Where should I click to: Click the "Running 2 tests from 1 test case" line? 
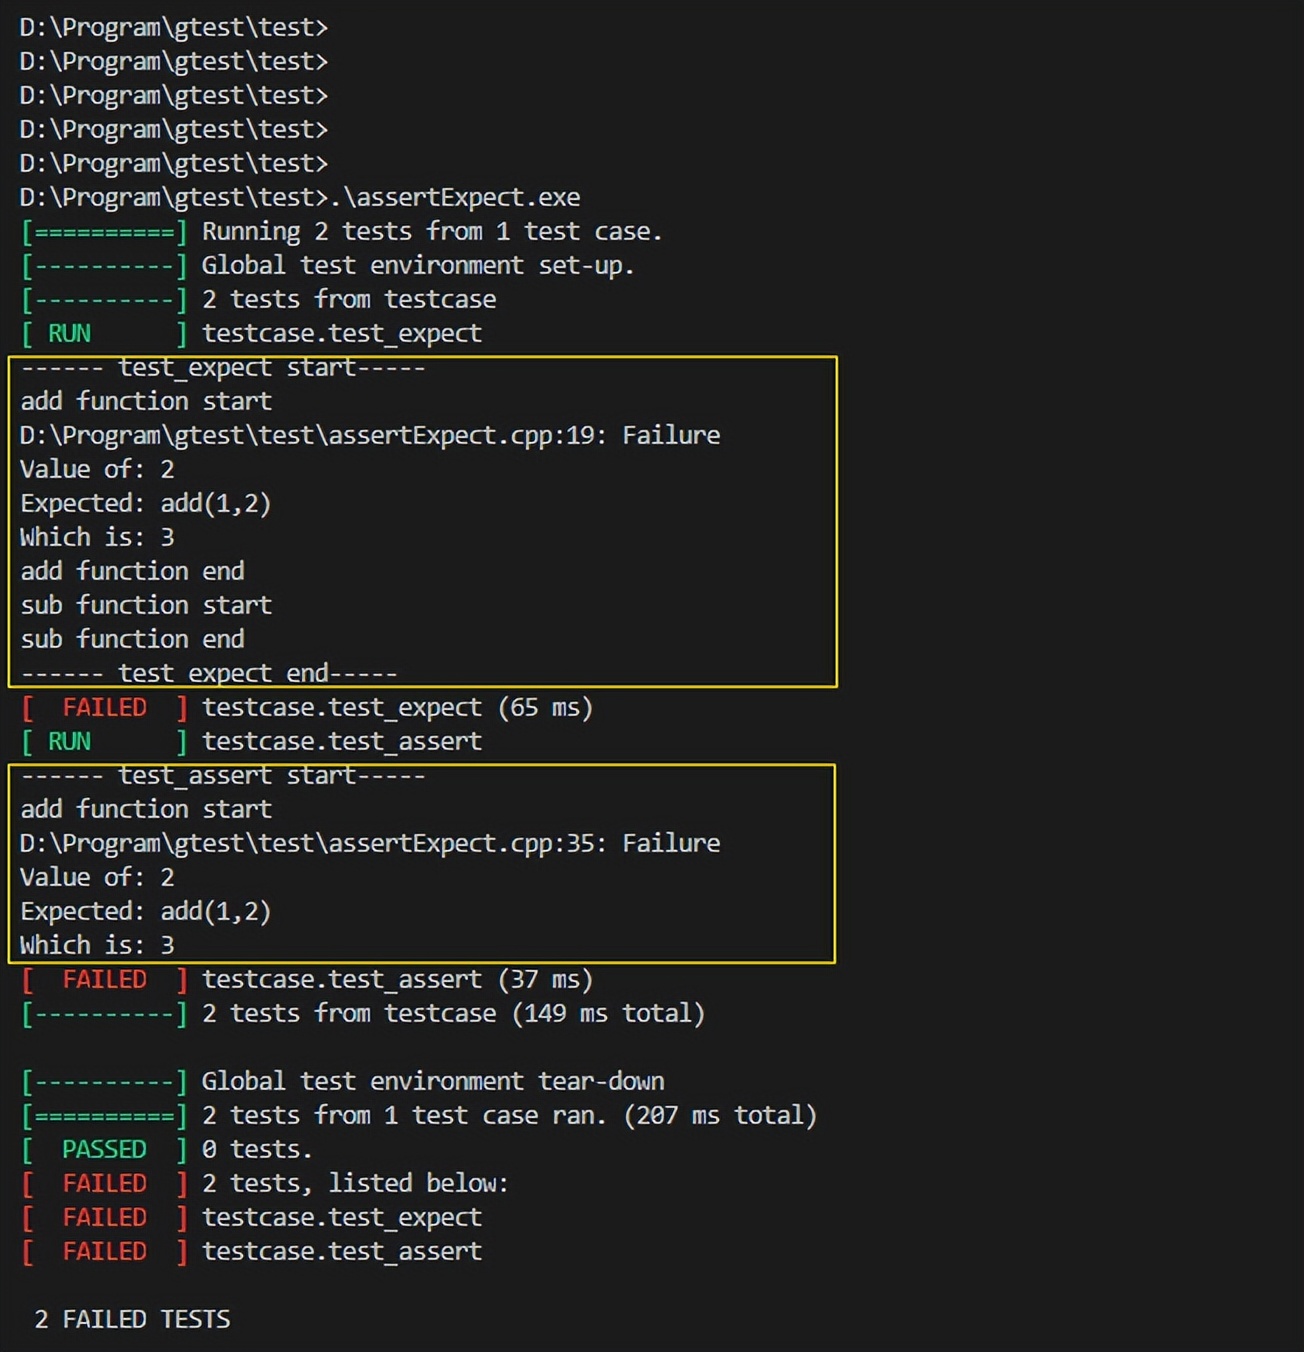(431, 232)
